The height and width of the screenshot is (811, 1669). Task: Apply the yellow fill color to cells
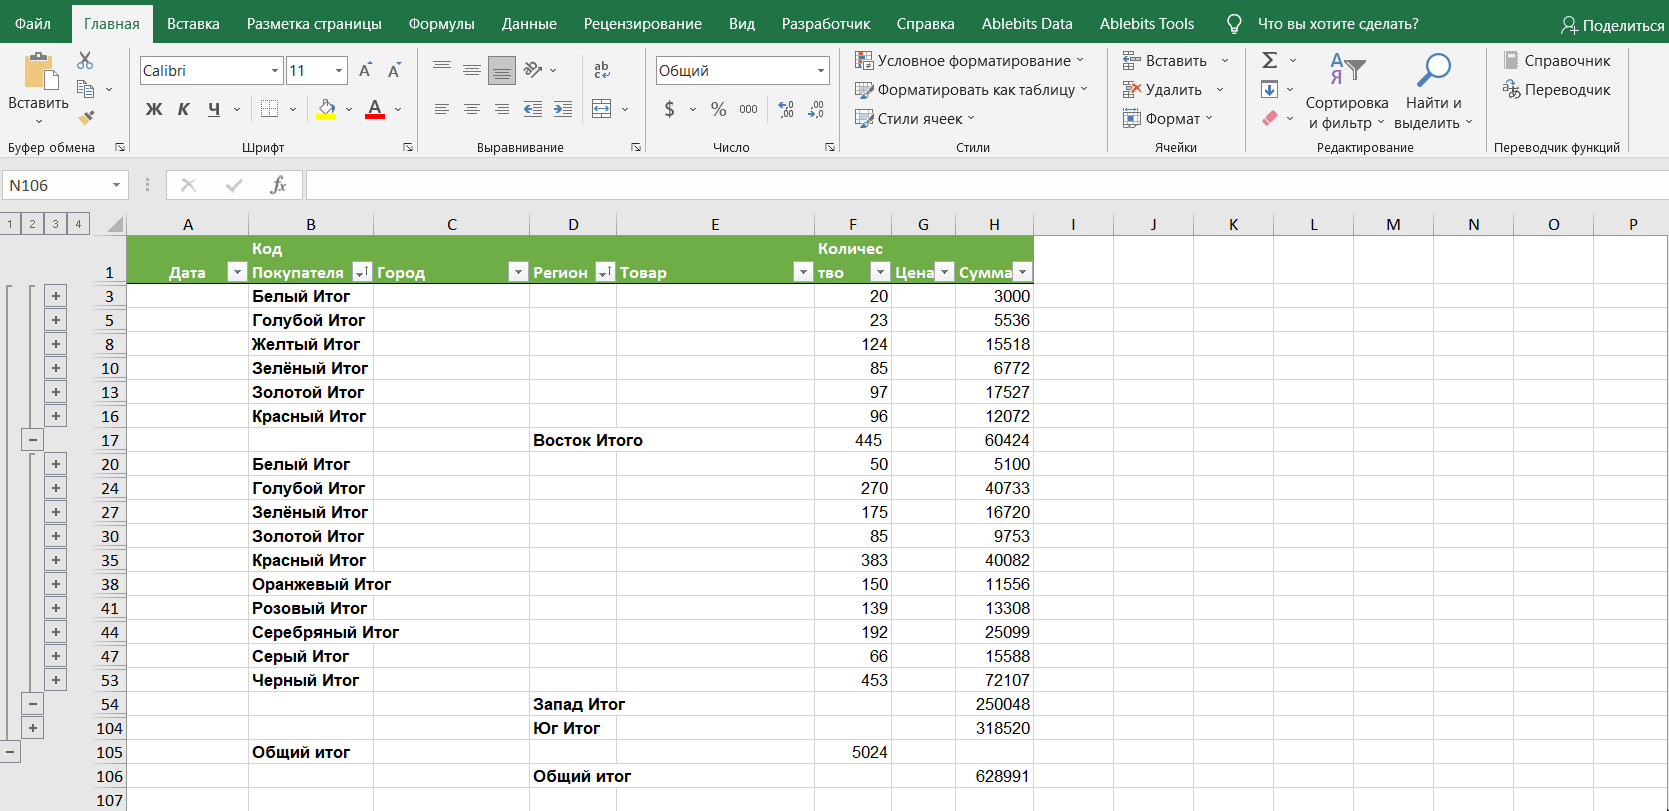point(326,109)
